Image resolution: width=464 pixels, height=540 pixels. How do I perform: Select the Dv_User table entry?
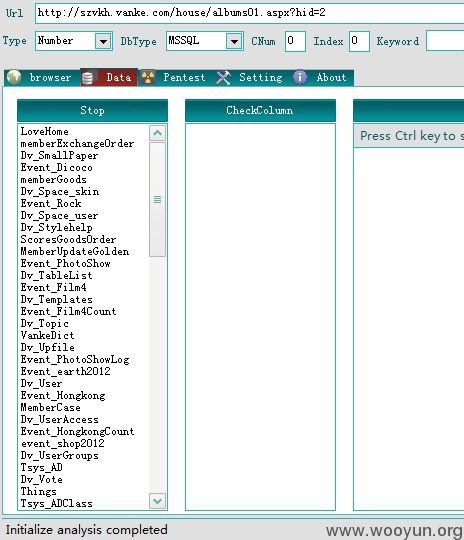(x=41, y=383)
